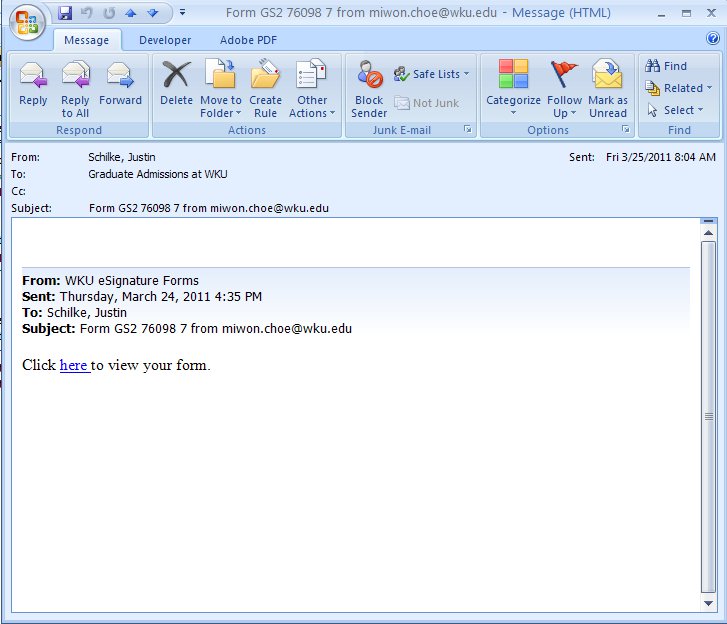Click the Reply icon in the ribbon

point(33,86)
